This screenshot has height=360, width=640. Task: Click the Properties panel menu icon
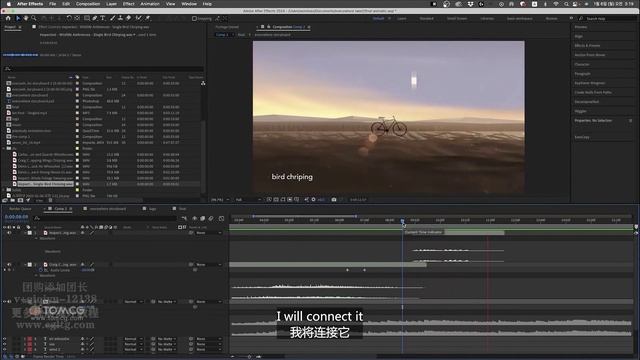click(x=631, y=120)
